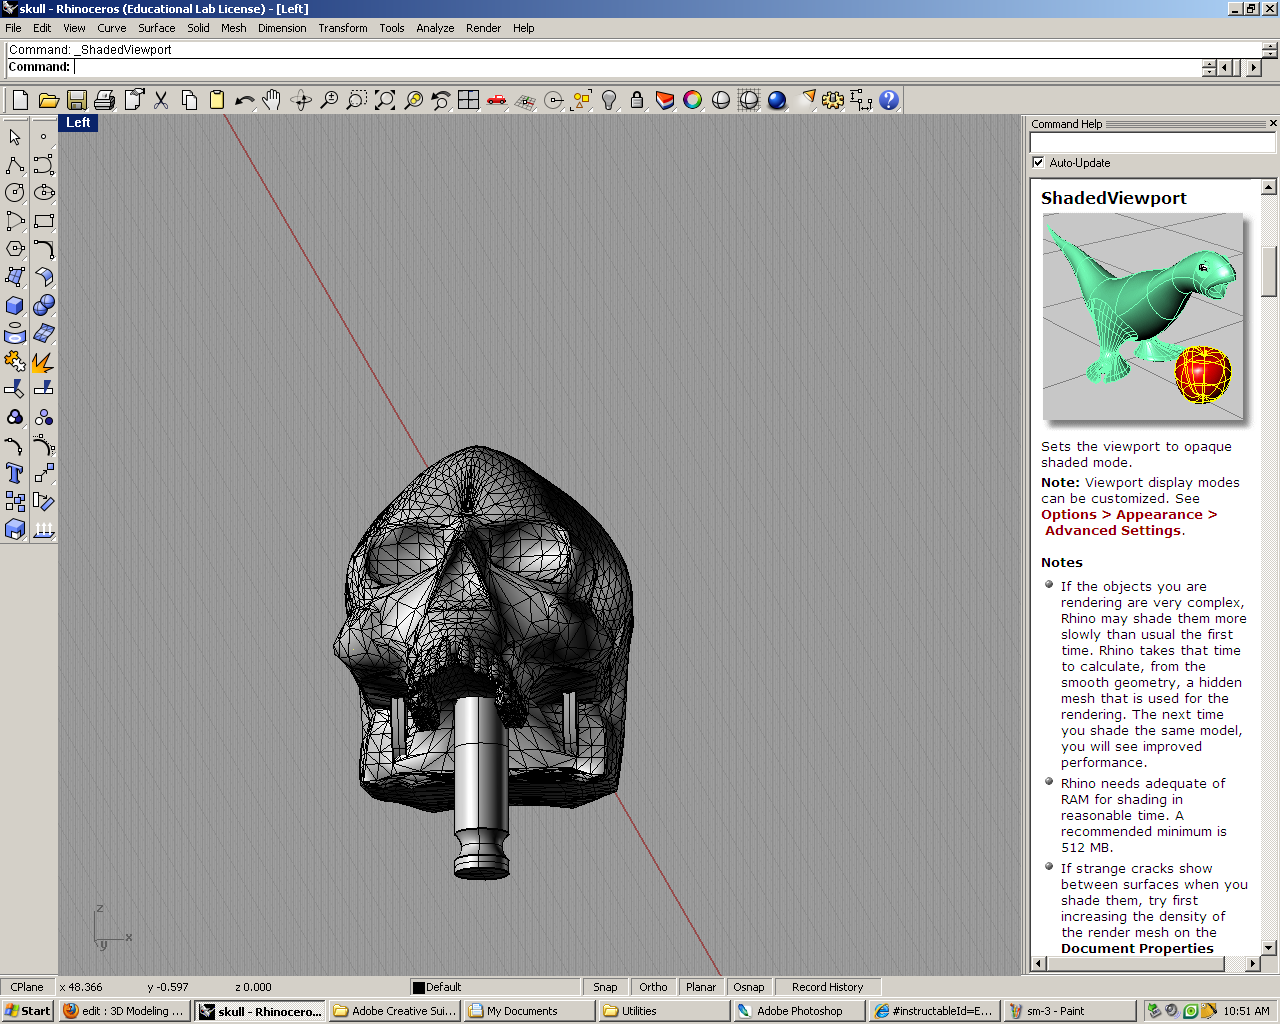The width and height of the screenshot is (1280, 1024).
Task: Select the Box solid tool
Action: (x=15, y=305)
